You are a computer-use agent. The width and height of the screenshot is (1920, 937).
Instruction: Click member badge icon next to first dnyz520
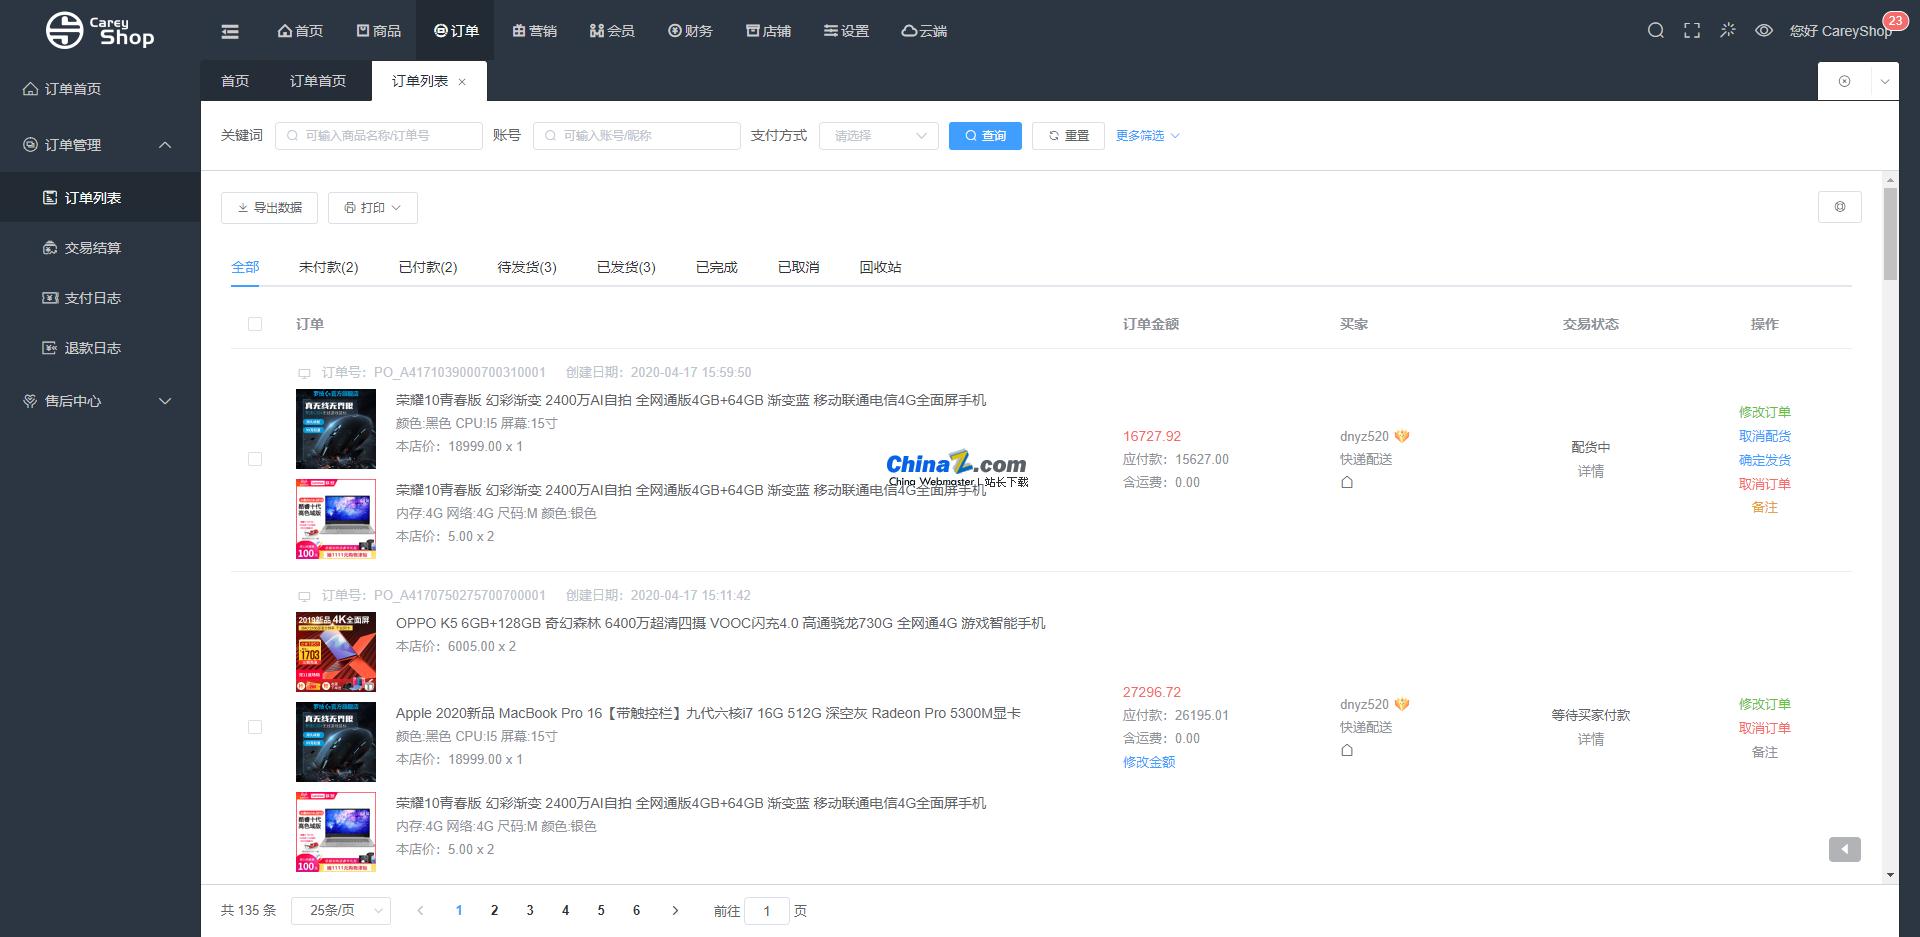(1402, 436)
